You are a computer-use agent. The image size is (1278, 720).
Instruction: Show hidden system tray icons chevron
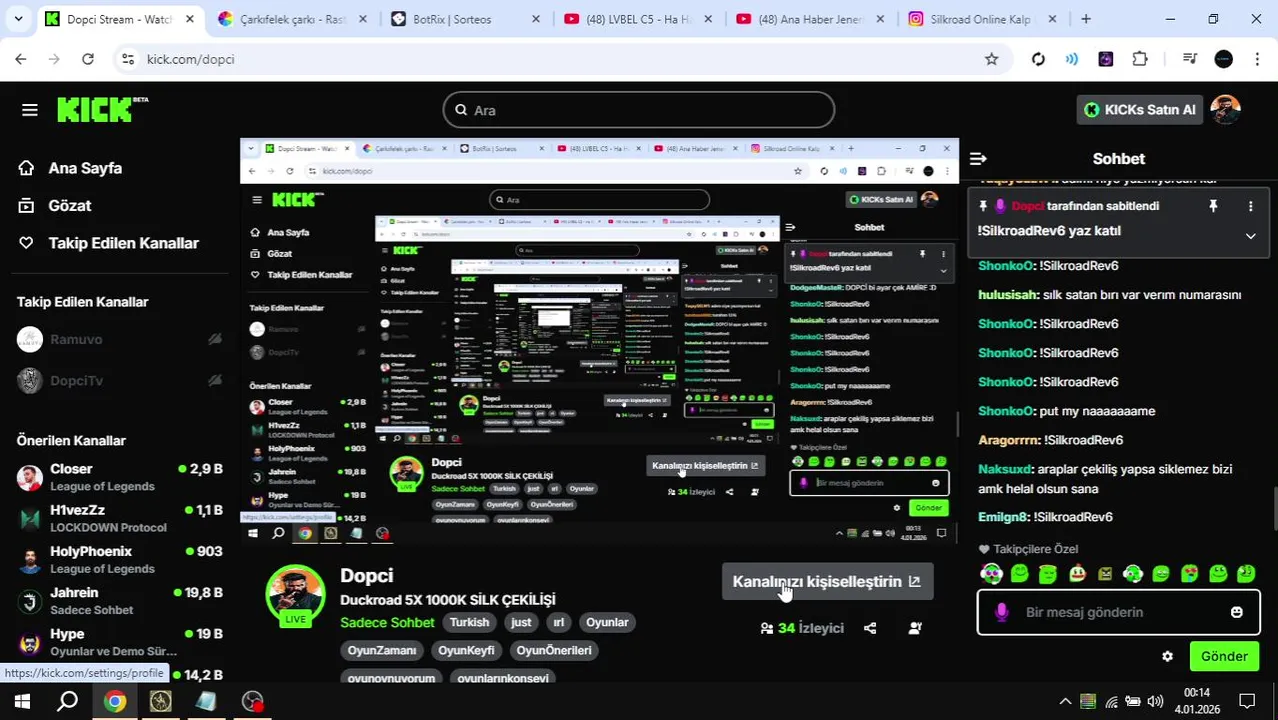point(1065,701)
